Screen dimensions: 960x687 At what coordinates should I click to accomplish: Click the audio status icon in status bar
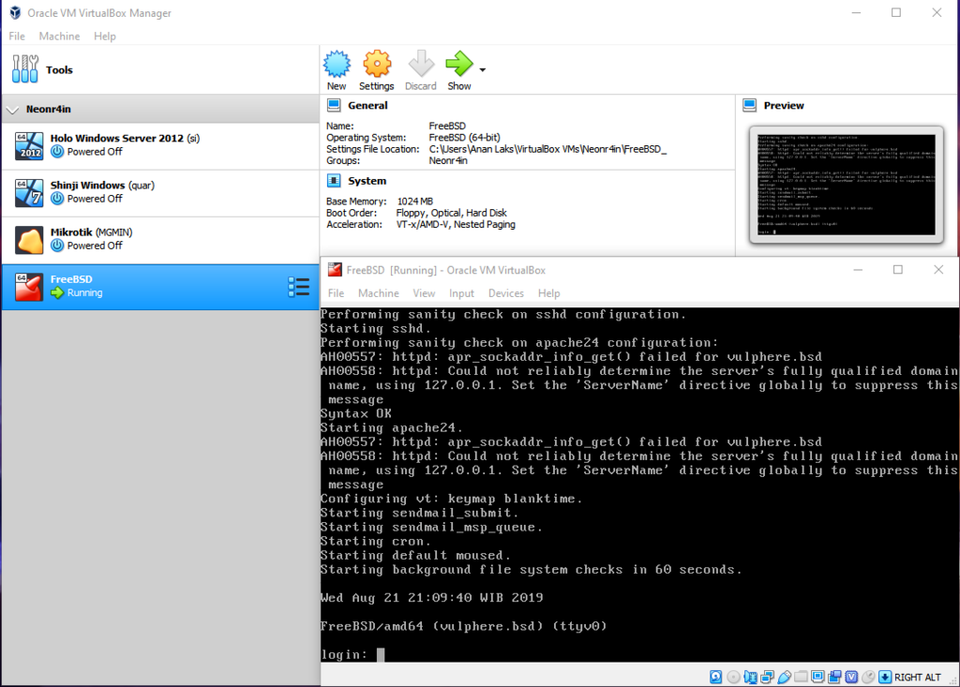(x=751, y=676)
